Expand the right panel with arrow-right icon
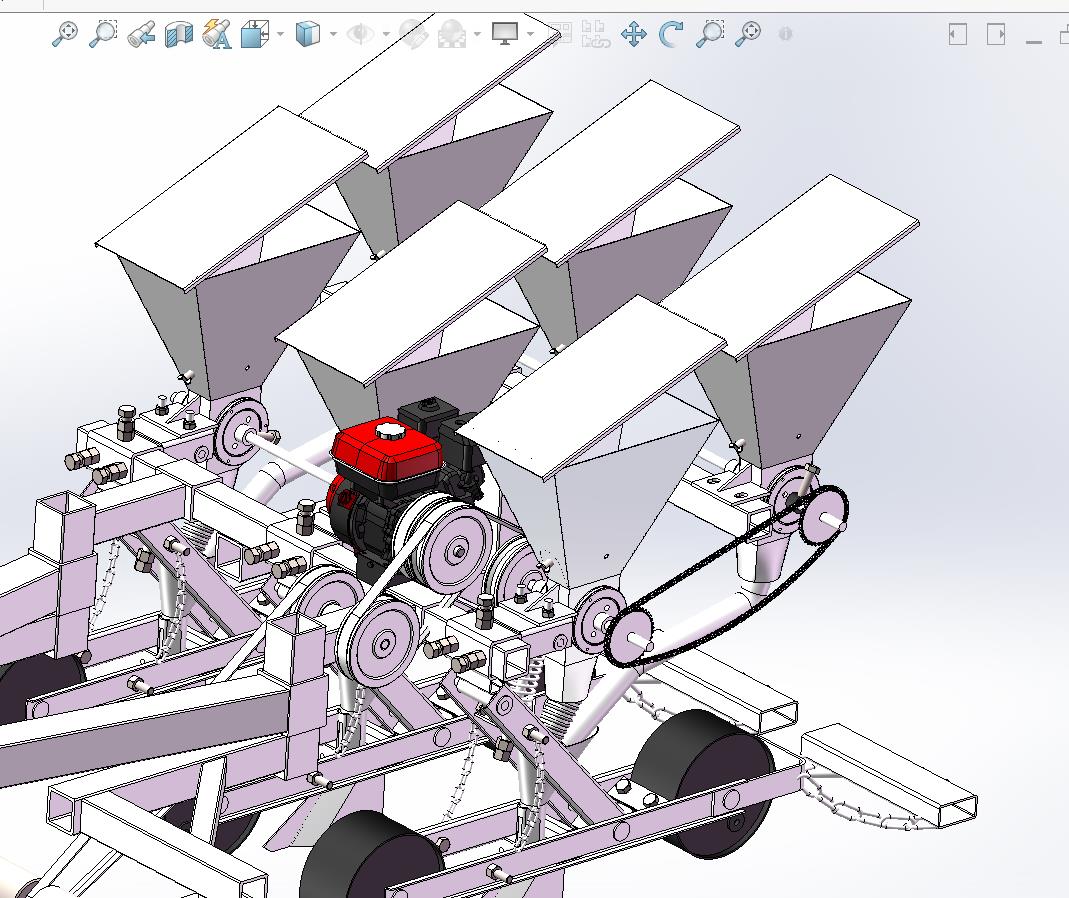Screen dimensions: 1069x898 coord(996,33)
